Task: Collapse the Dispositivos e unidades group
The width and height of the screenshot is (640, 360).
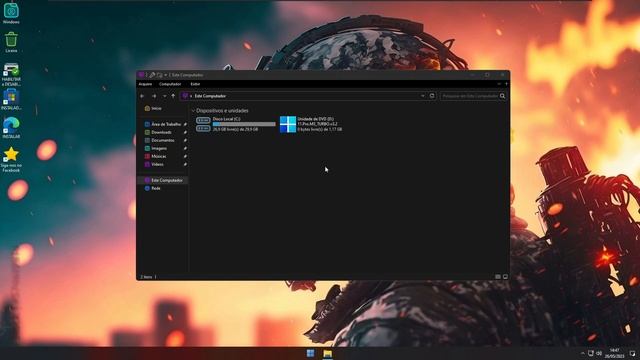Action: [193, 111]
